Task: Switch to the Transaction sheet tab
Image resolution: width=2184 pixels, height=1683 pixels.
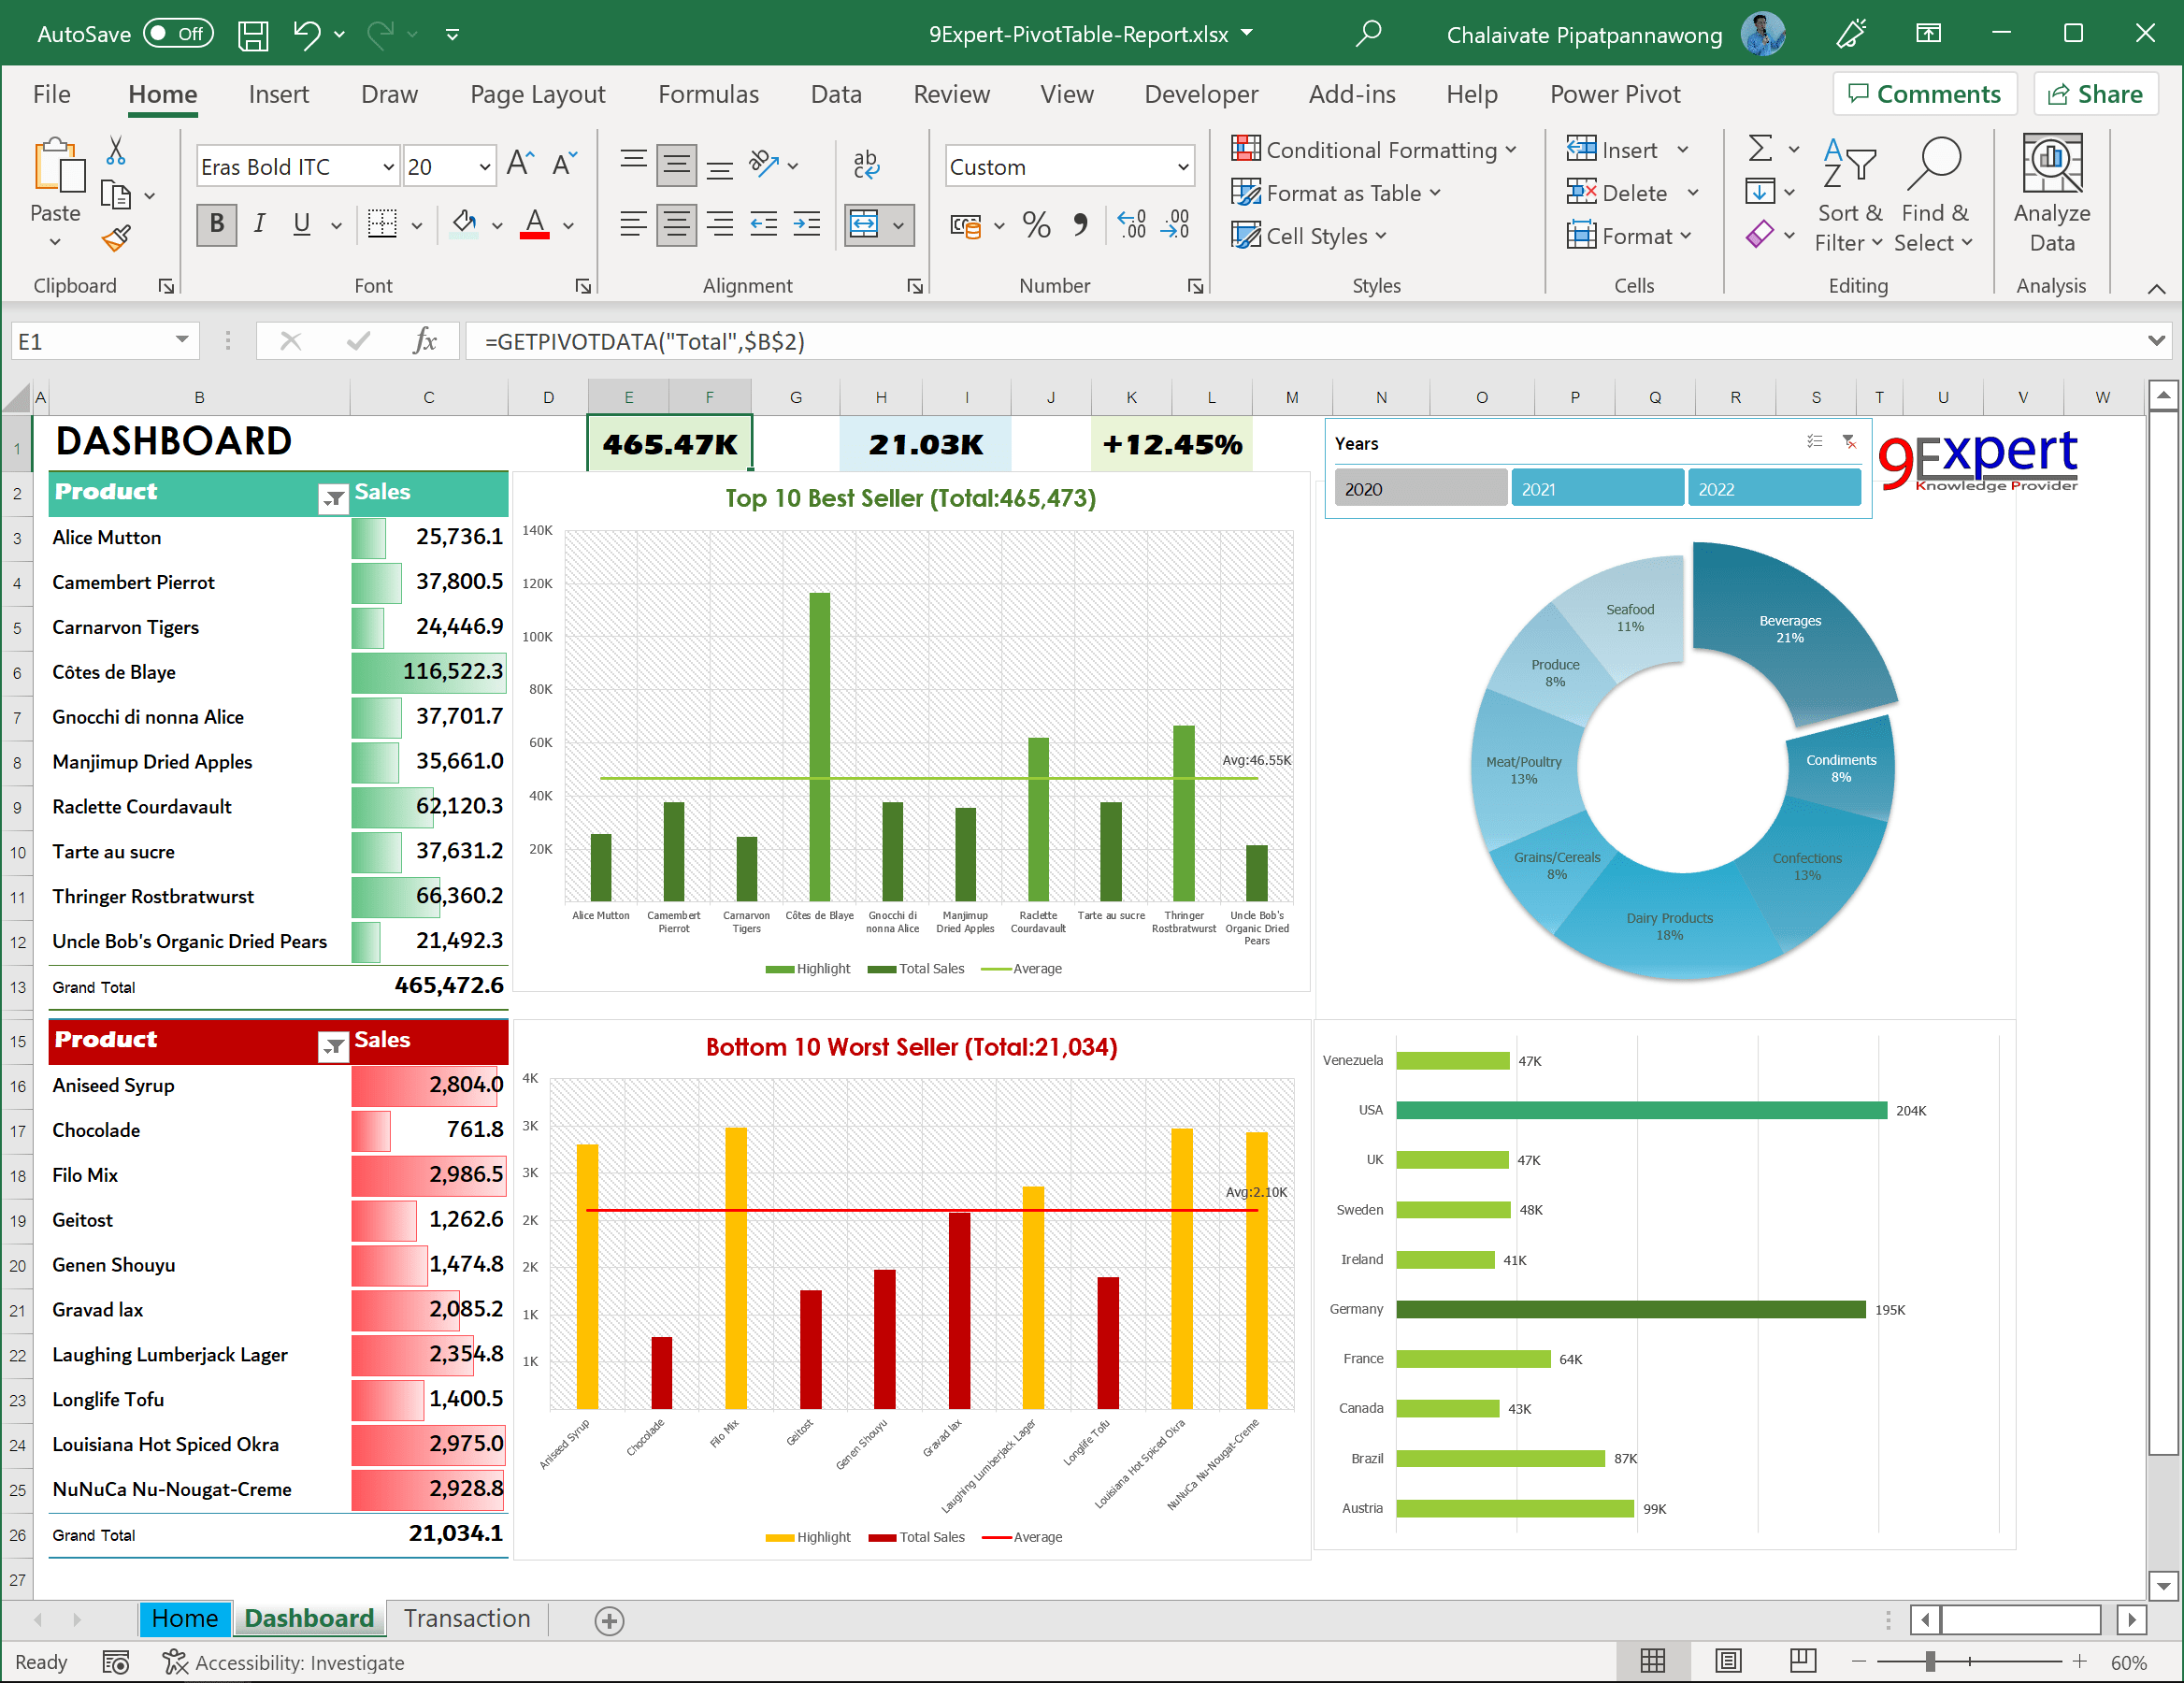Action: click(466, 1618)
